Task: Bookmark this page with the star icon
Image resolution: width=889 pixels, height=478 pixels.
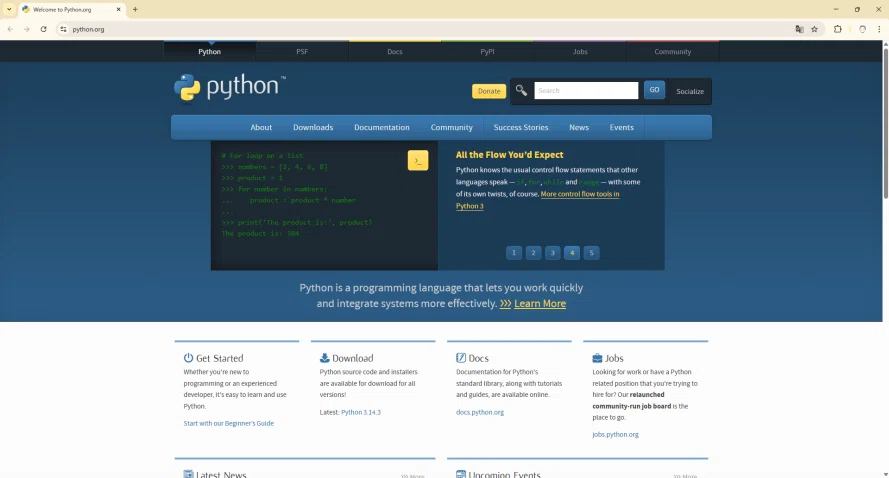Action: coord(814,29)
